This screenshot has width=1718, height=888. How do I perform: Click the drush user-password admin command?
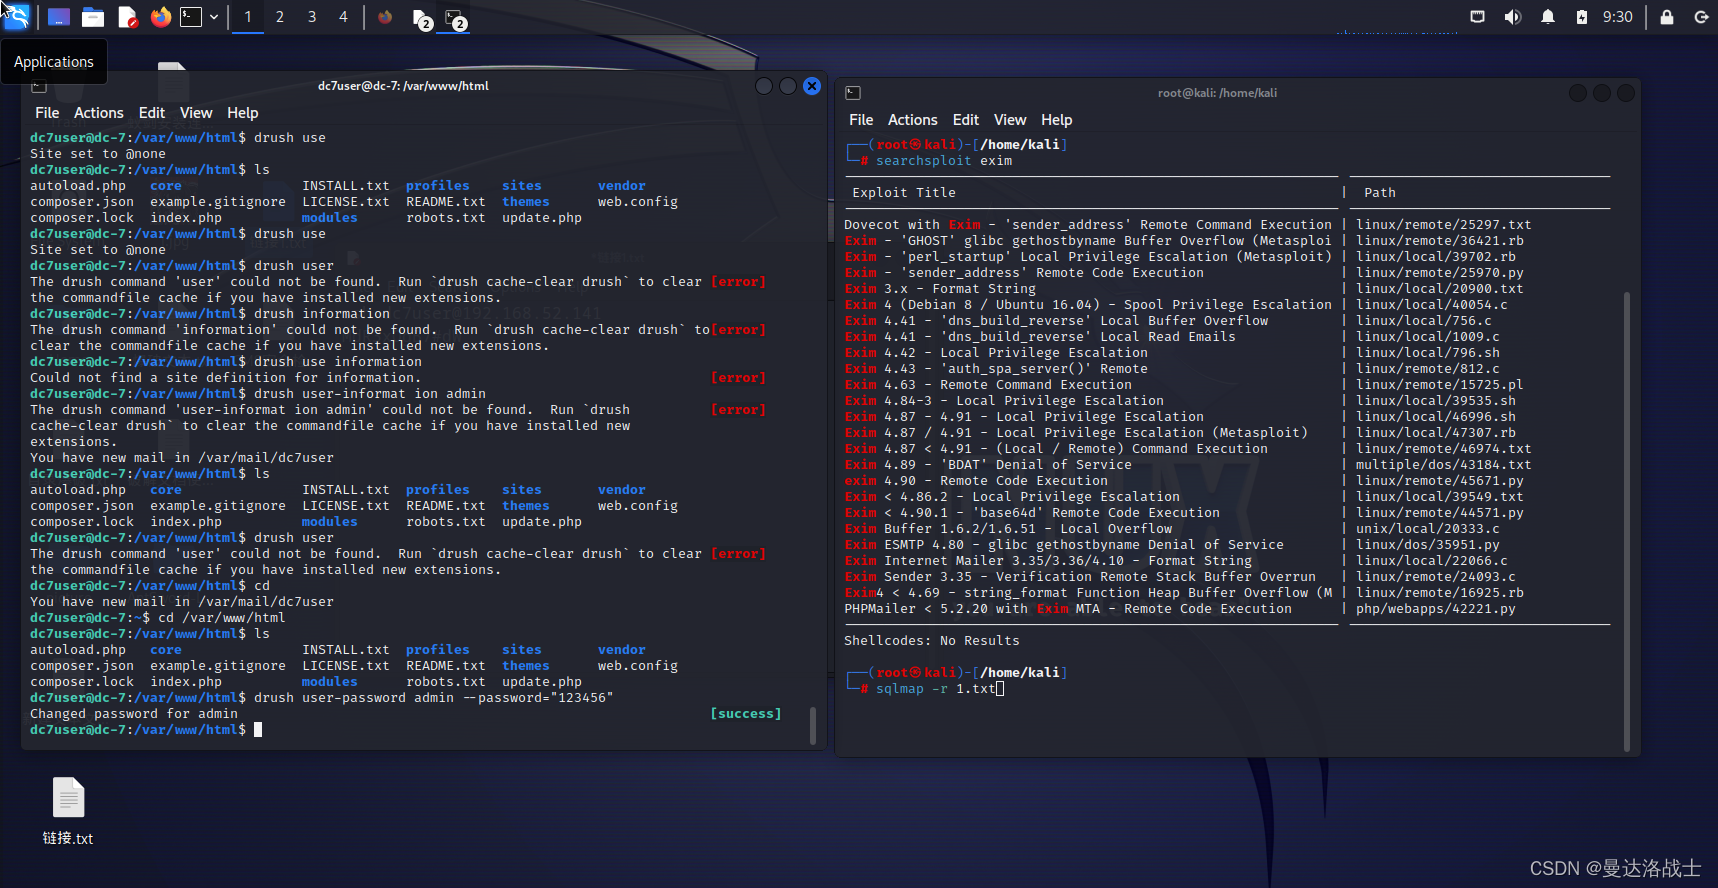coord(434,698)
